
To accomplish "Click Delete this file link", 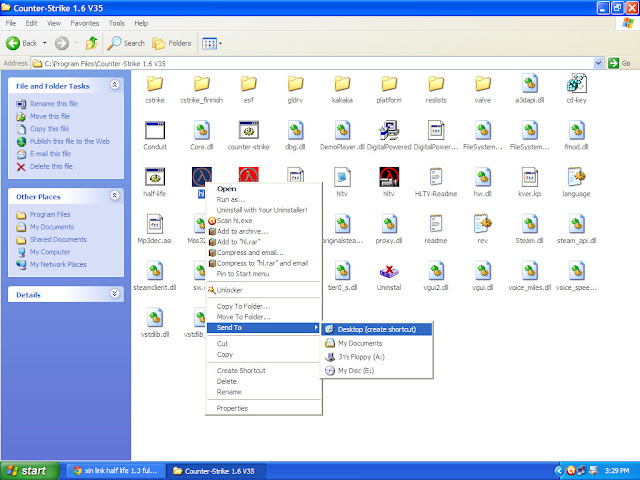I will click(51, 167).
